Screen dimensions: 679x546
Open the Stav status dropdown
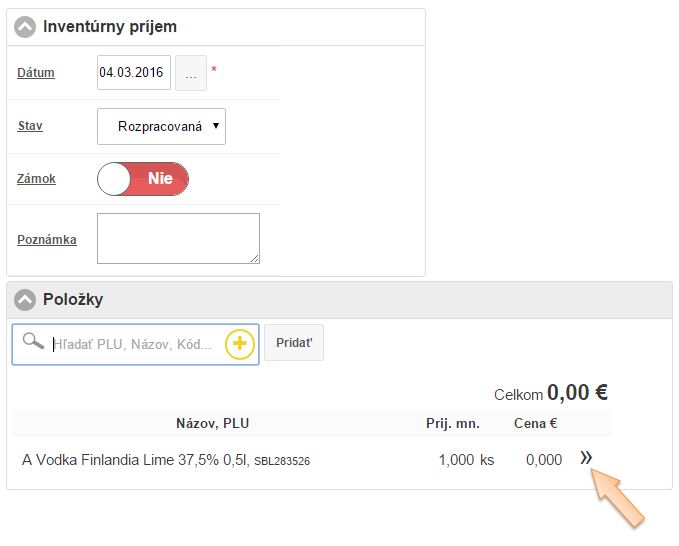pyautogui.click(x=162, y=127)
